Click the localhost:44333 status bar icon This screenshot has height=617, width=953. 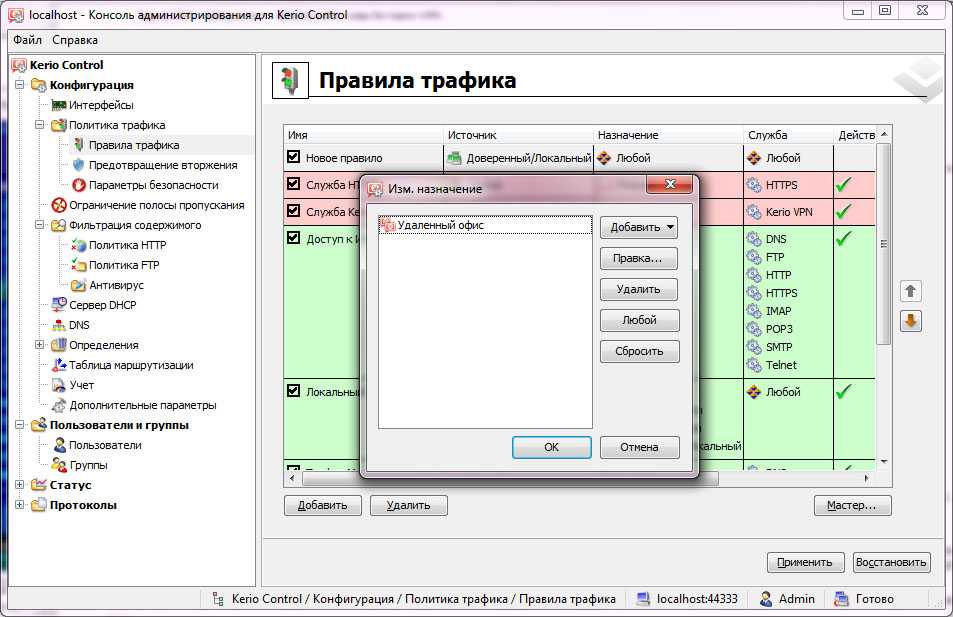pos(643,599)
